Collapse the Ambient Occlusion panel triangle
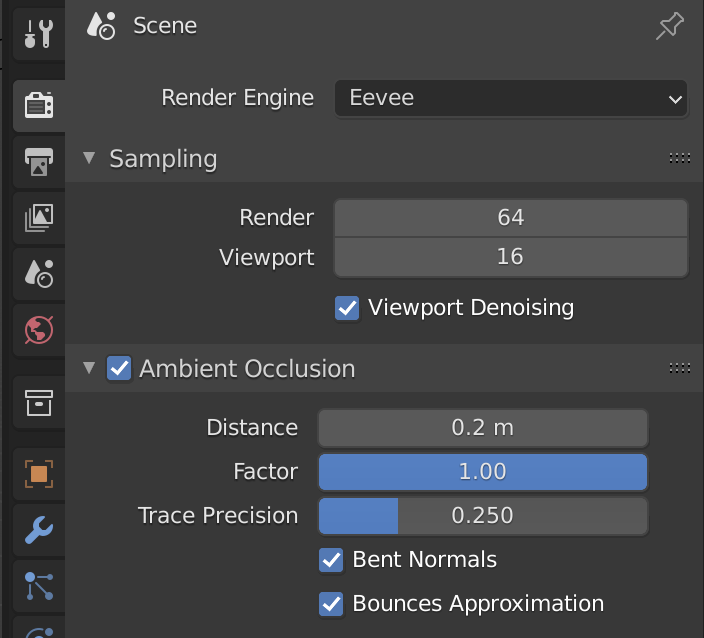Image resolution: width=704 pixels, height=638 pixels. [89, 368]
